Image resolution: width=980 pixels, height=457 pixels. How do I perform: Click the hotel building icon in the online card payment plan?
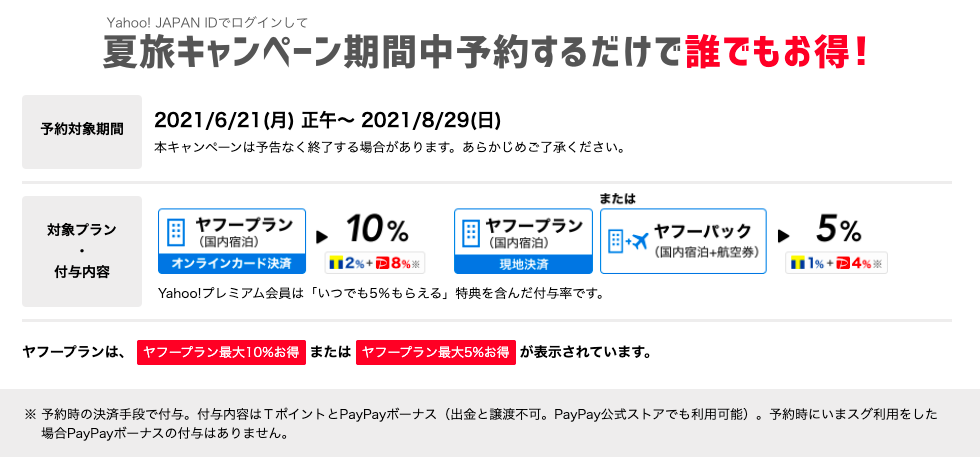177,231
